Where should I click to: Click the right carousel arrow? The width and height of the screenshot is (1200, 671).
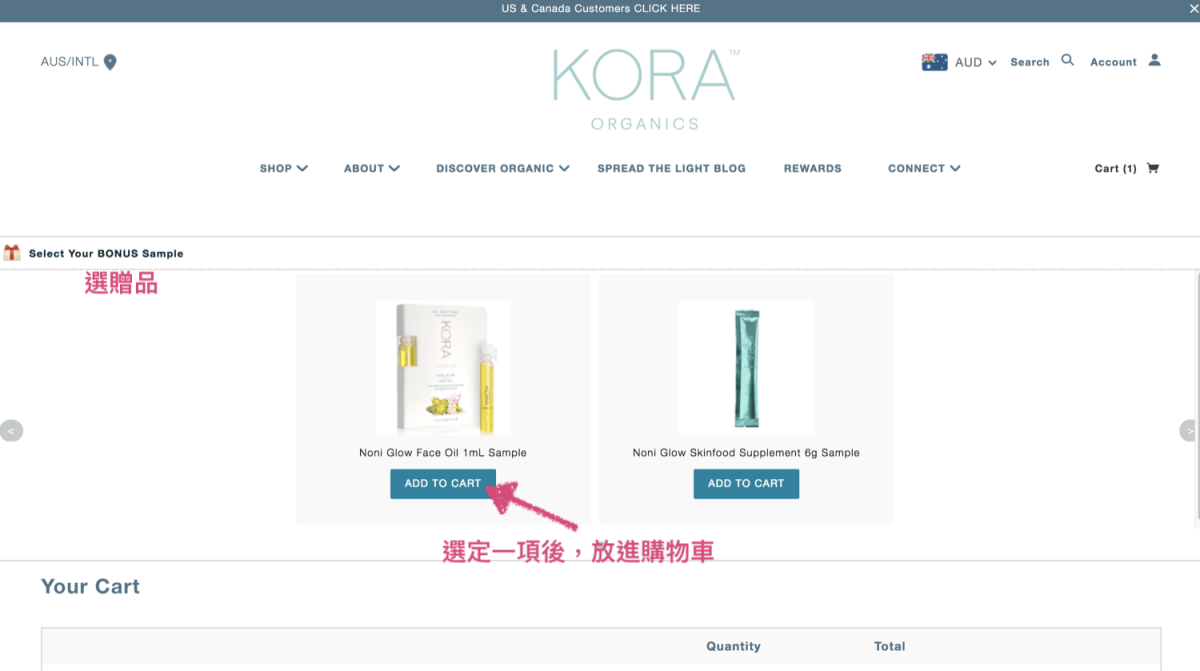(x=1189, y=430)
